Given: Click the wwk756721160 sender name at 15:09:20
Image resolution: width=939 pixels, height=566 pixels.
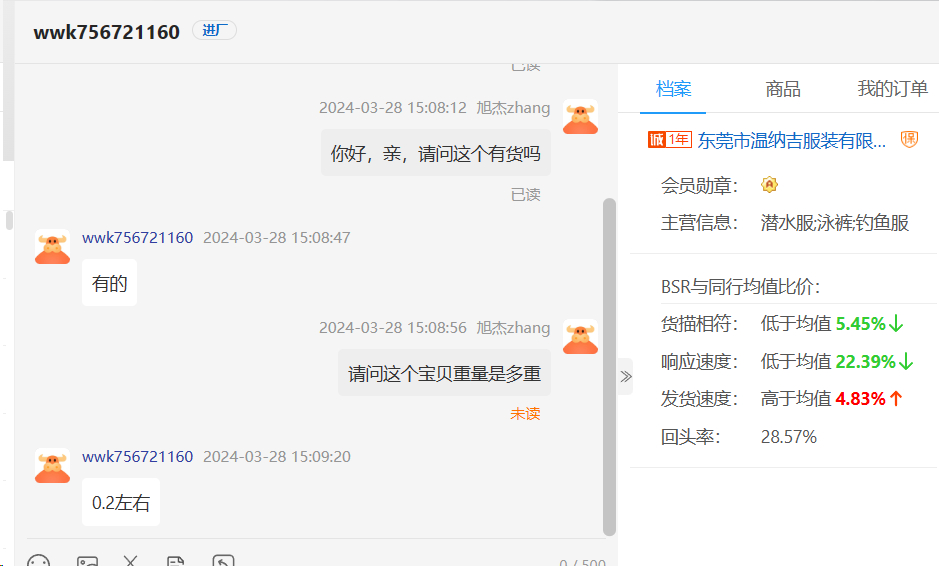Looking at the screenshot, I should coord(138,457).
